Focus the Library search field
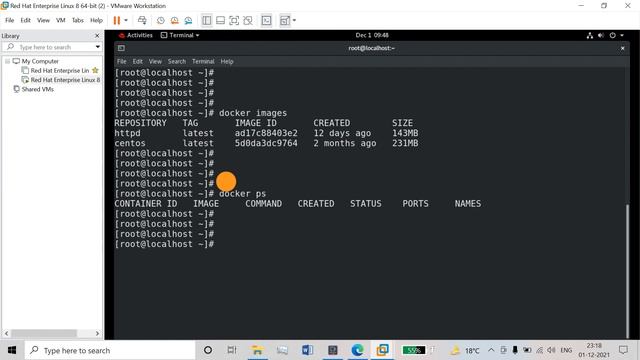Image resolution: width=640 pixels, height=360 pixels. pos(51,47)
